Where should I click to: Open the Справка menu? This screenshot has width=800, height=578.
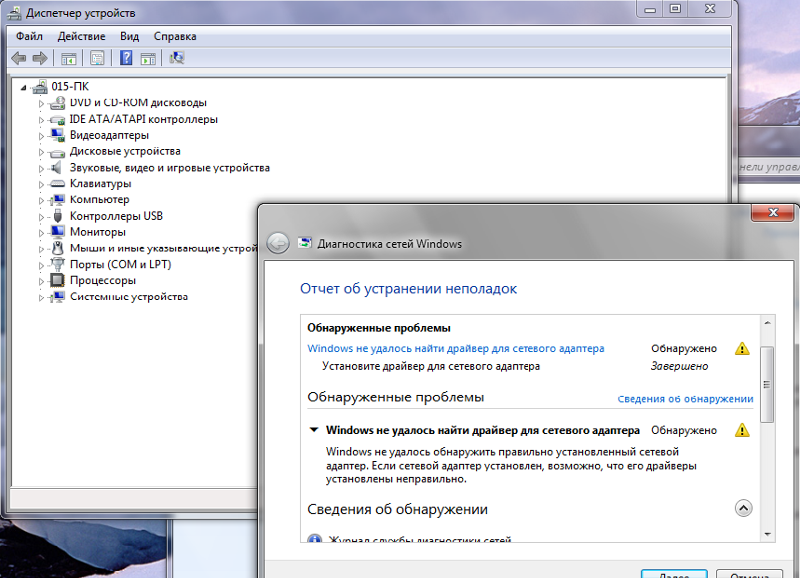(175, 36)
